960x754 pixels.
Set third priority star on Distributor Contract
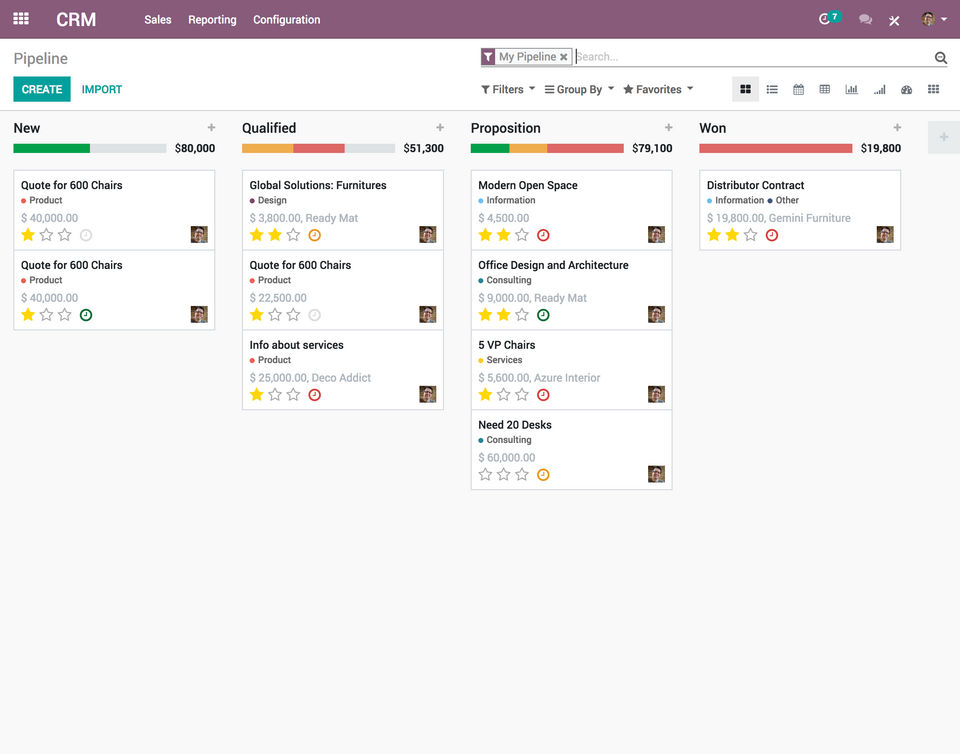751,235
